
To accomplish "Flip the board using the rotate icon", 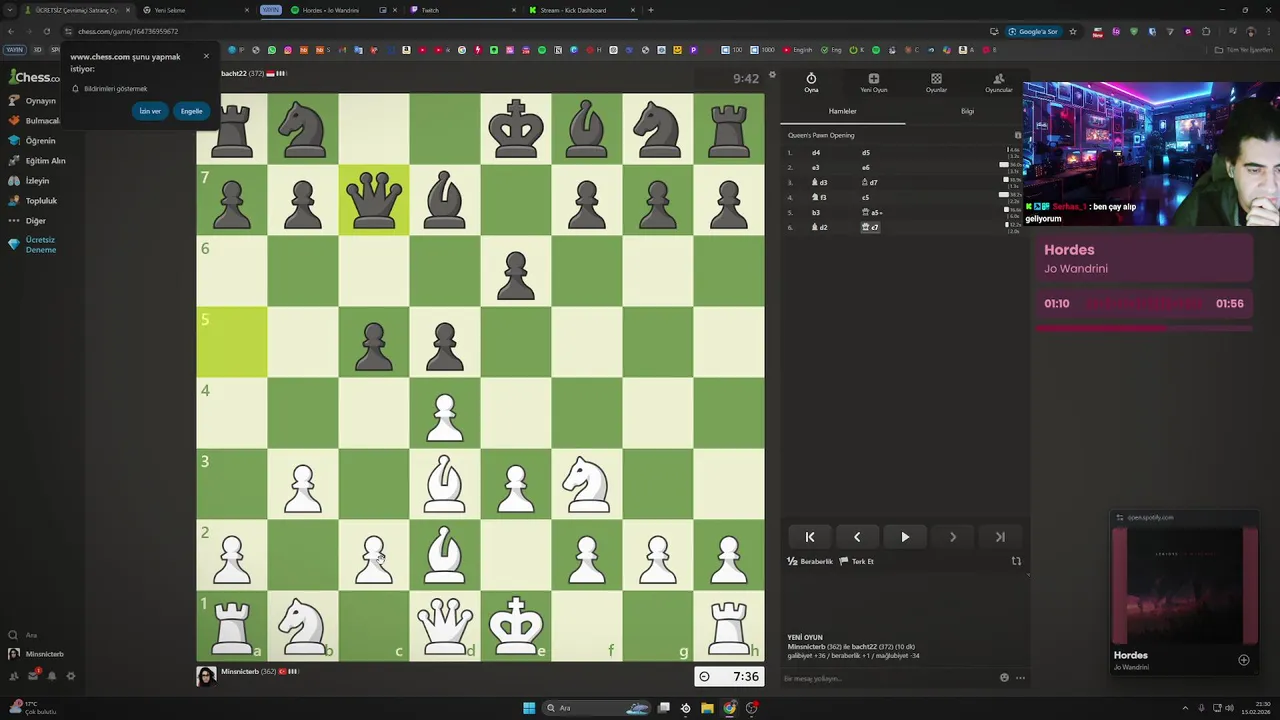I will [x=1016, y=561].
